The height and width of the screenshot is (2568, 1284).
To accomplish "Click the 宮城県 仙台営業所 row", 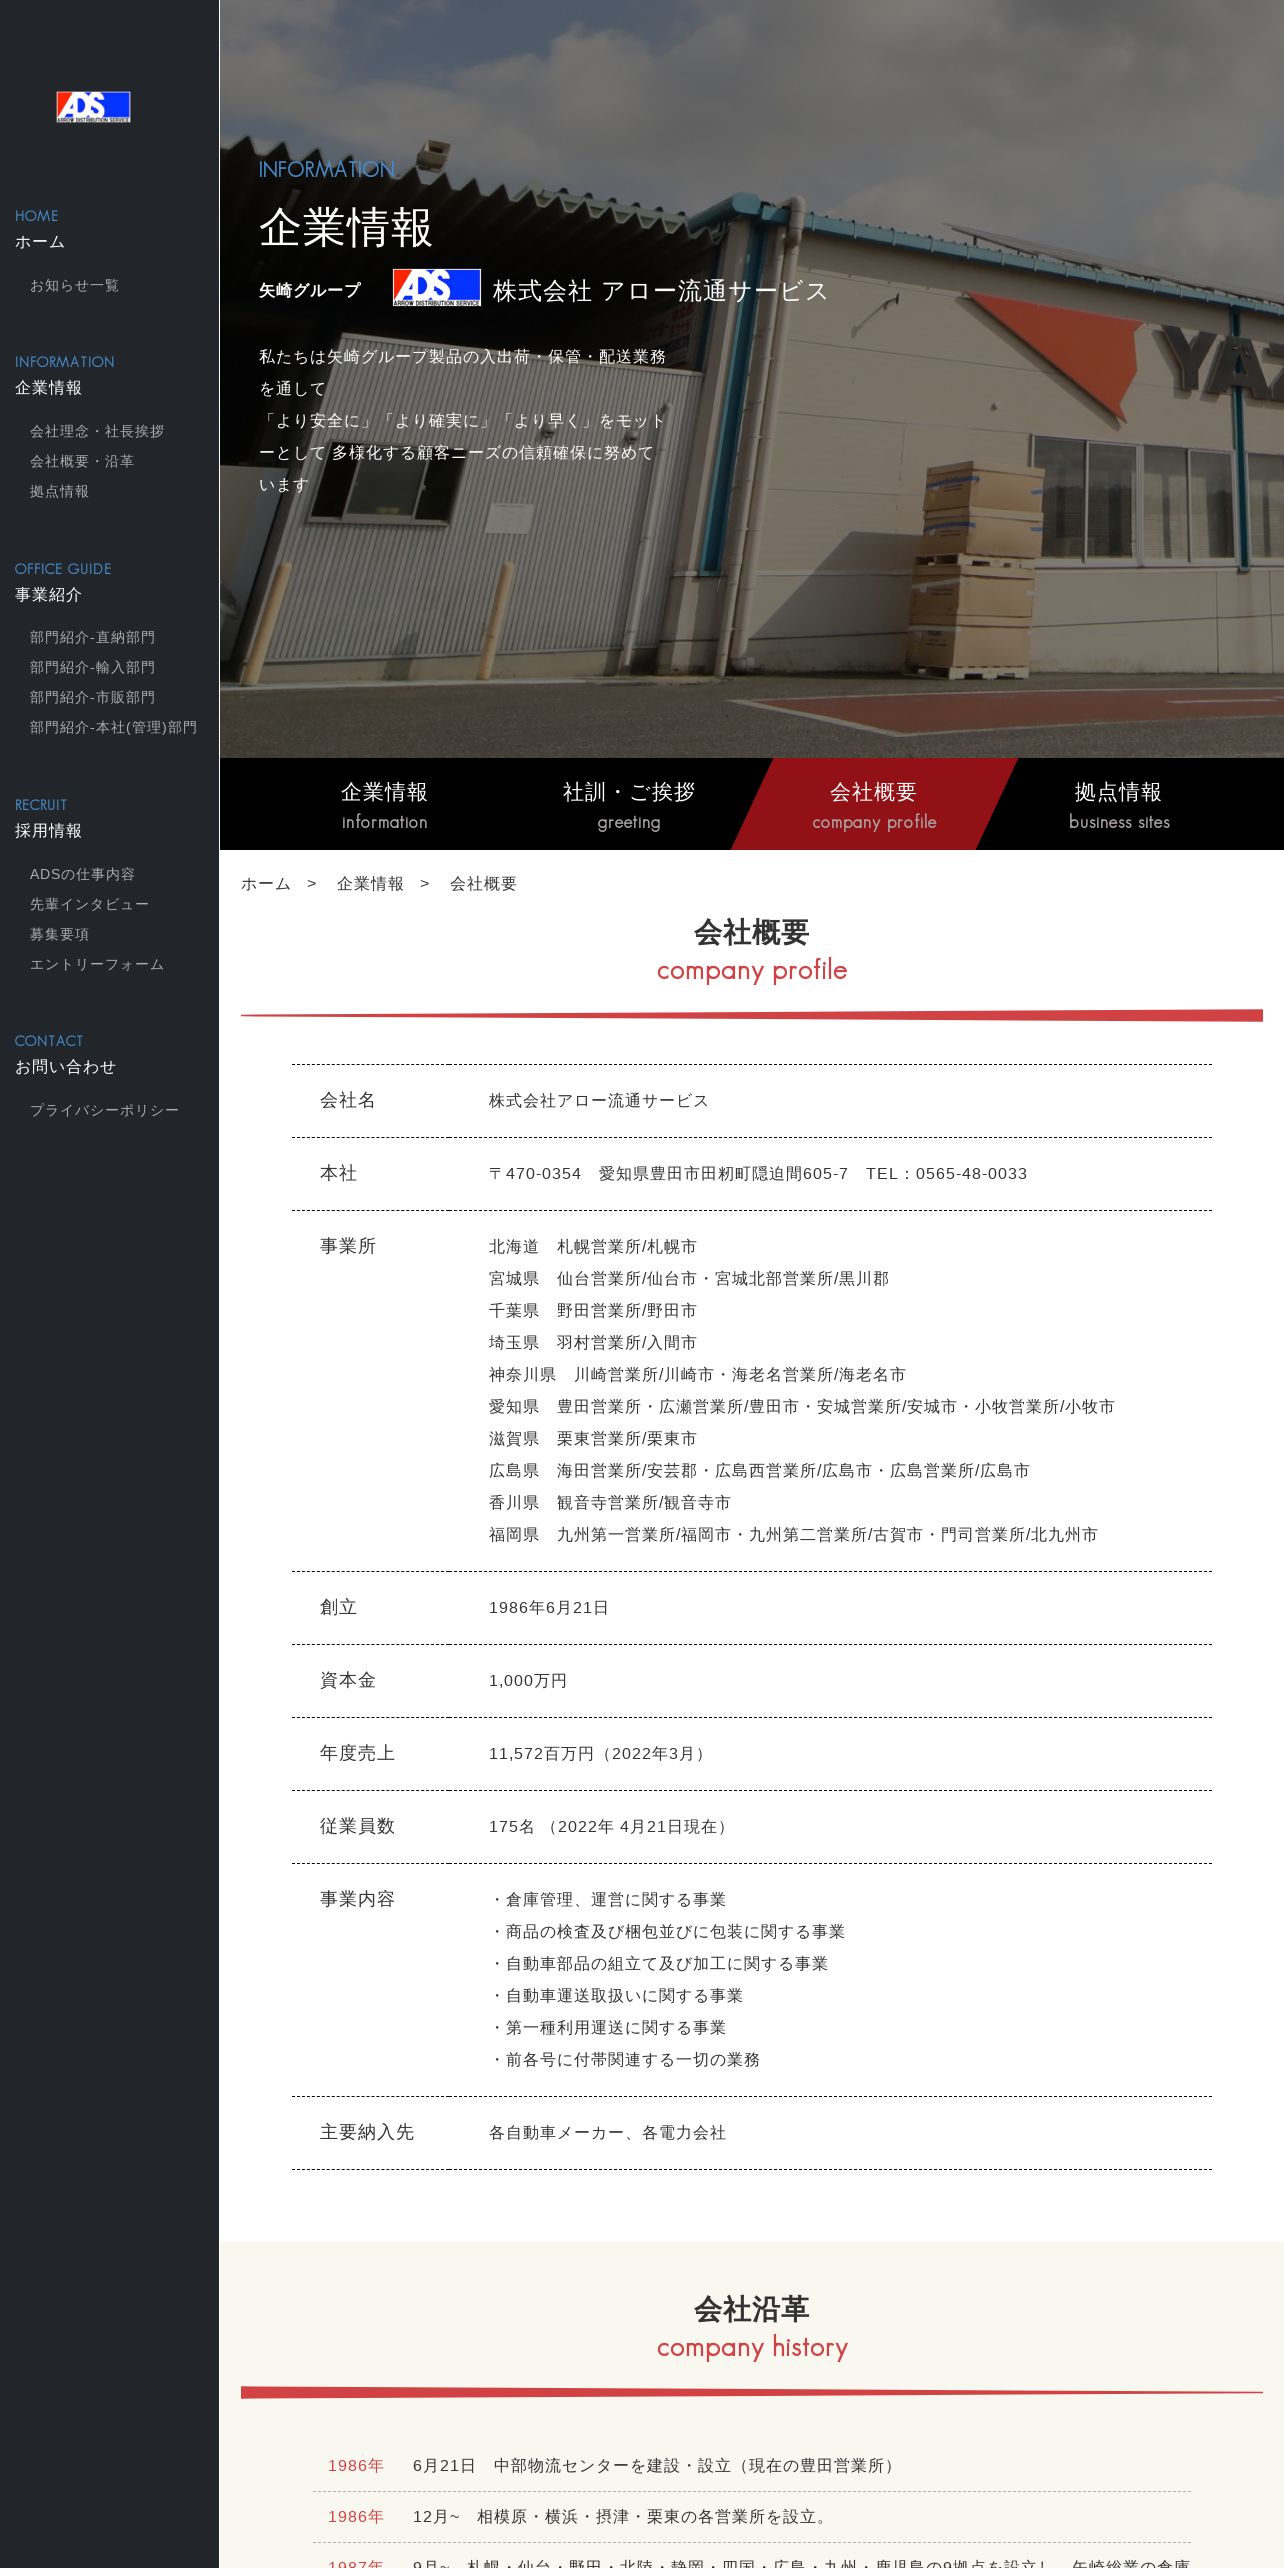I will pyautogui.click(x=689, y=1279).
